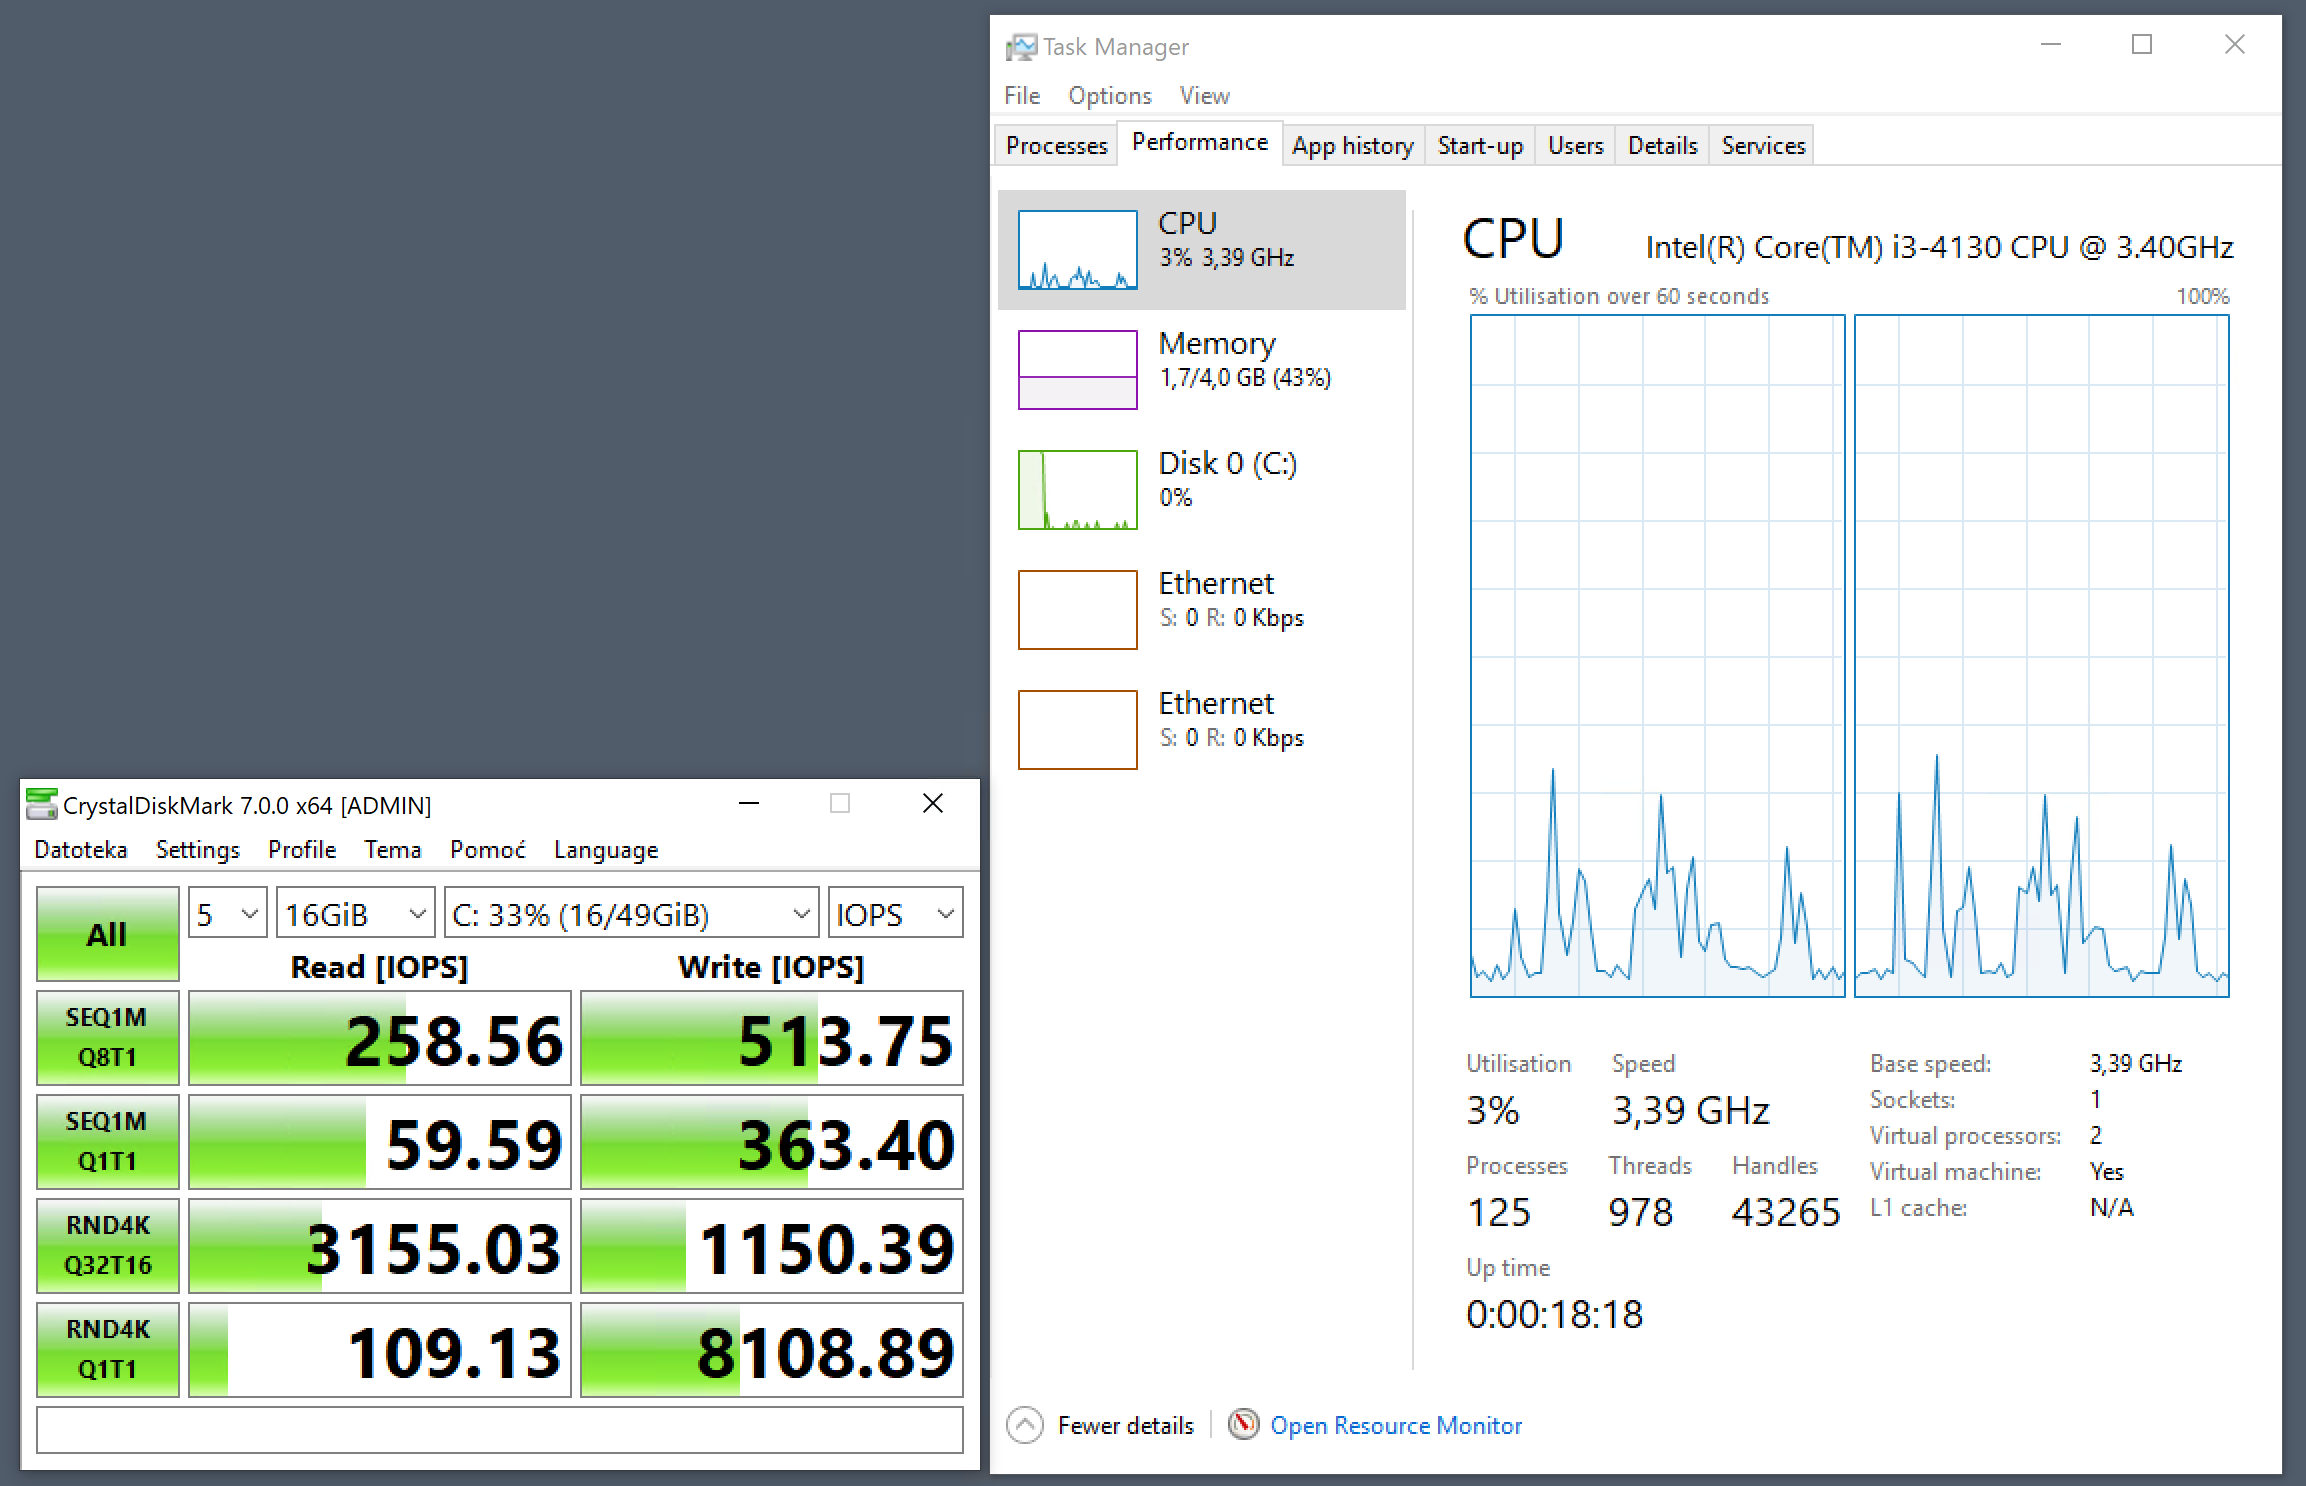Click the Resource Monitor gauge icon

click(x=1243, y=1424)
